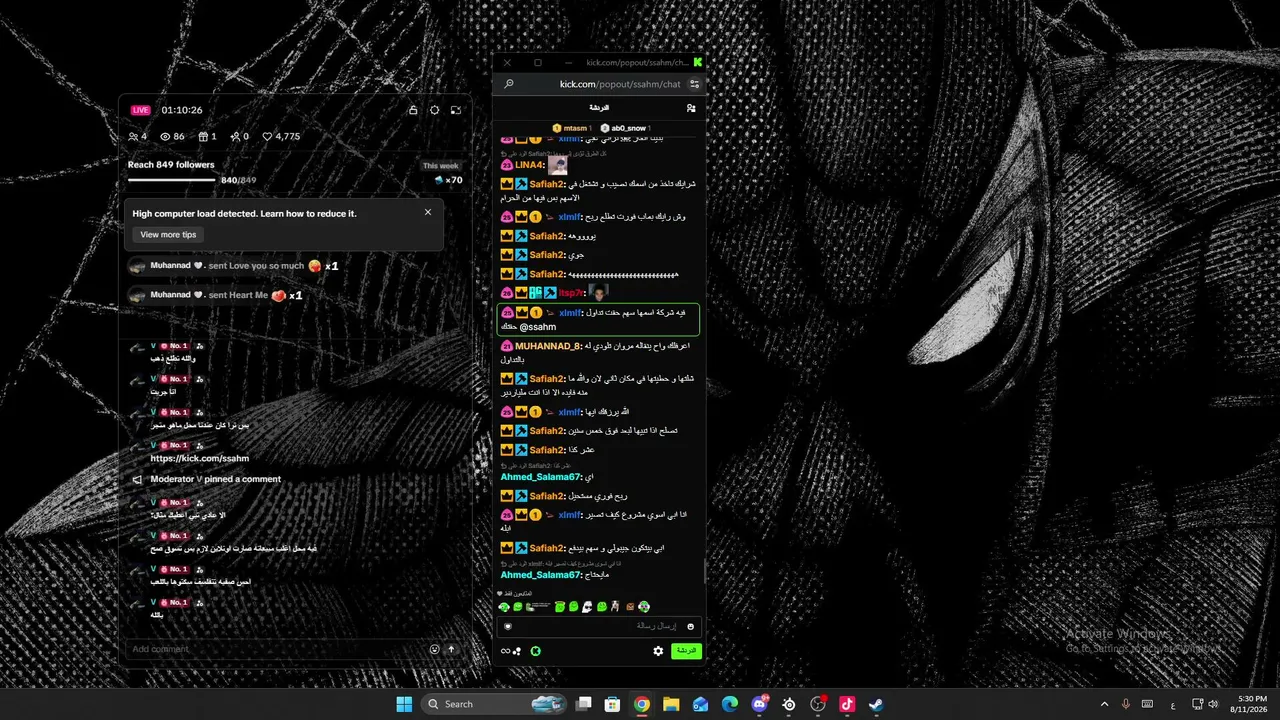The width and height of the screenshot is (1280, 720).
Task: Click the View more tips button
Action: pos(168,234)
